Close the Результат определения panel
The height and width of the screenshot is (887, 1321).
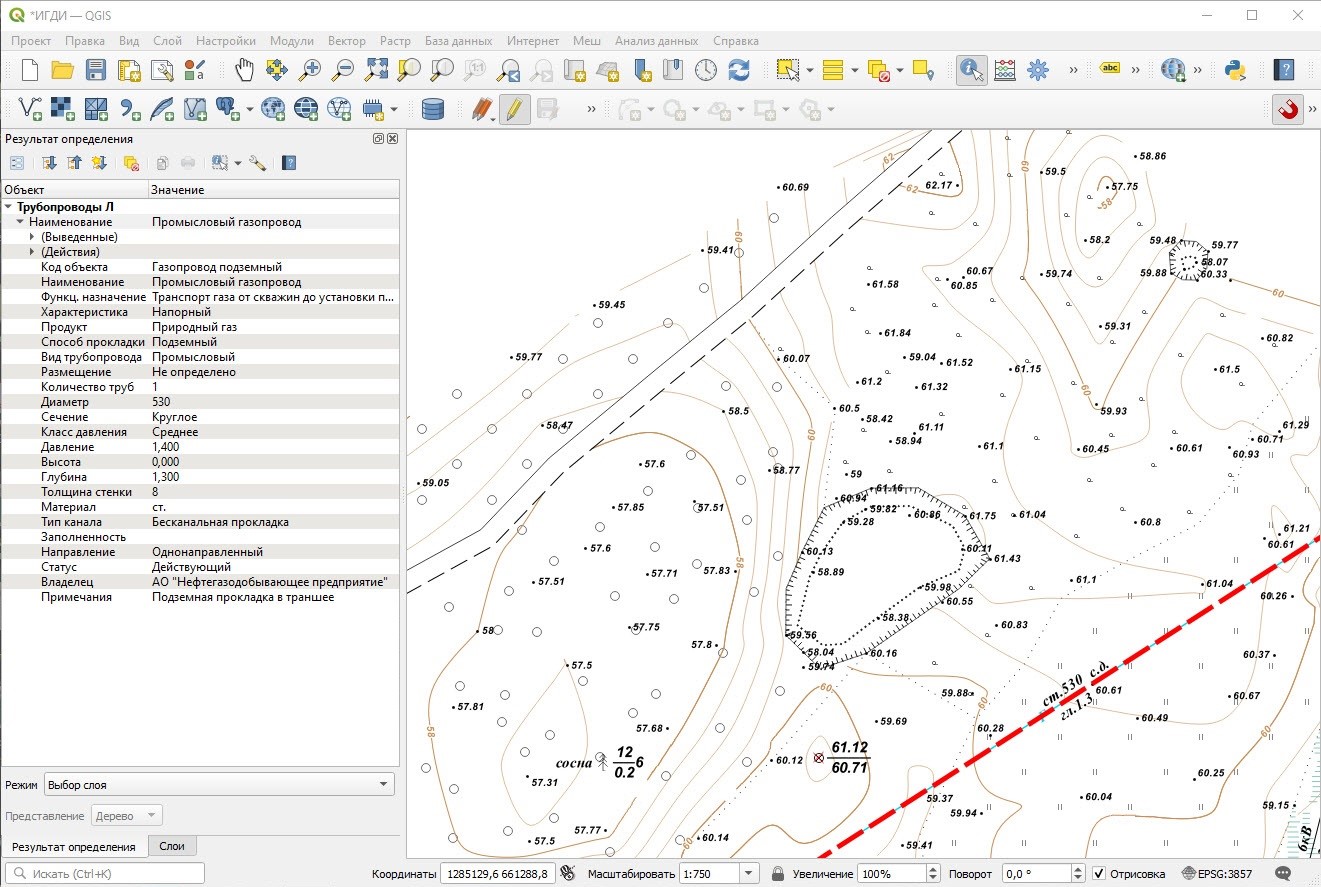392,139
